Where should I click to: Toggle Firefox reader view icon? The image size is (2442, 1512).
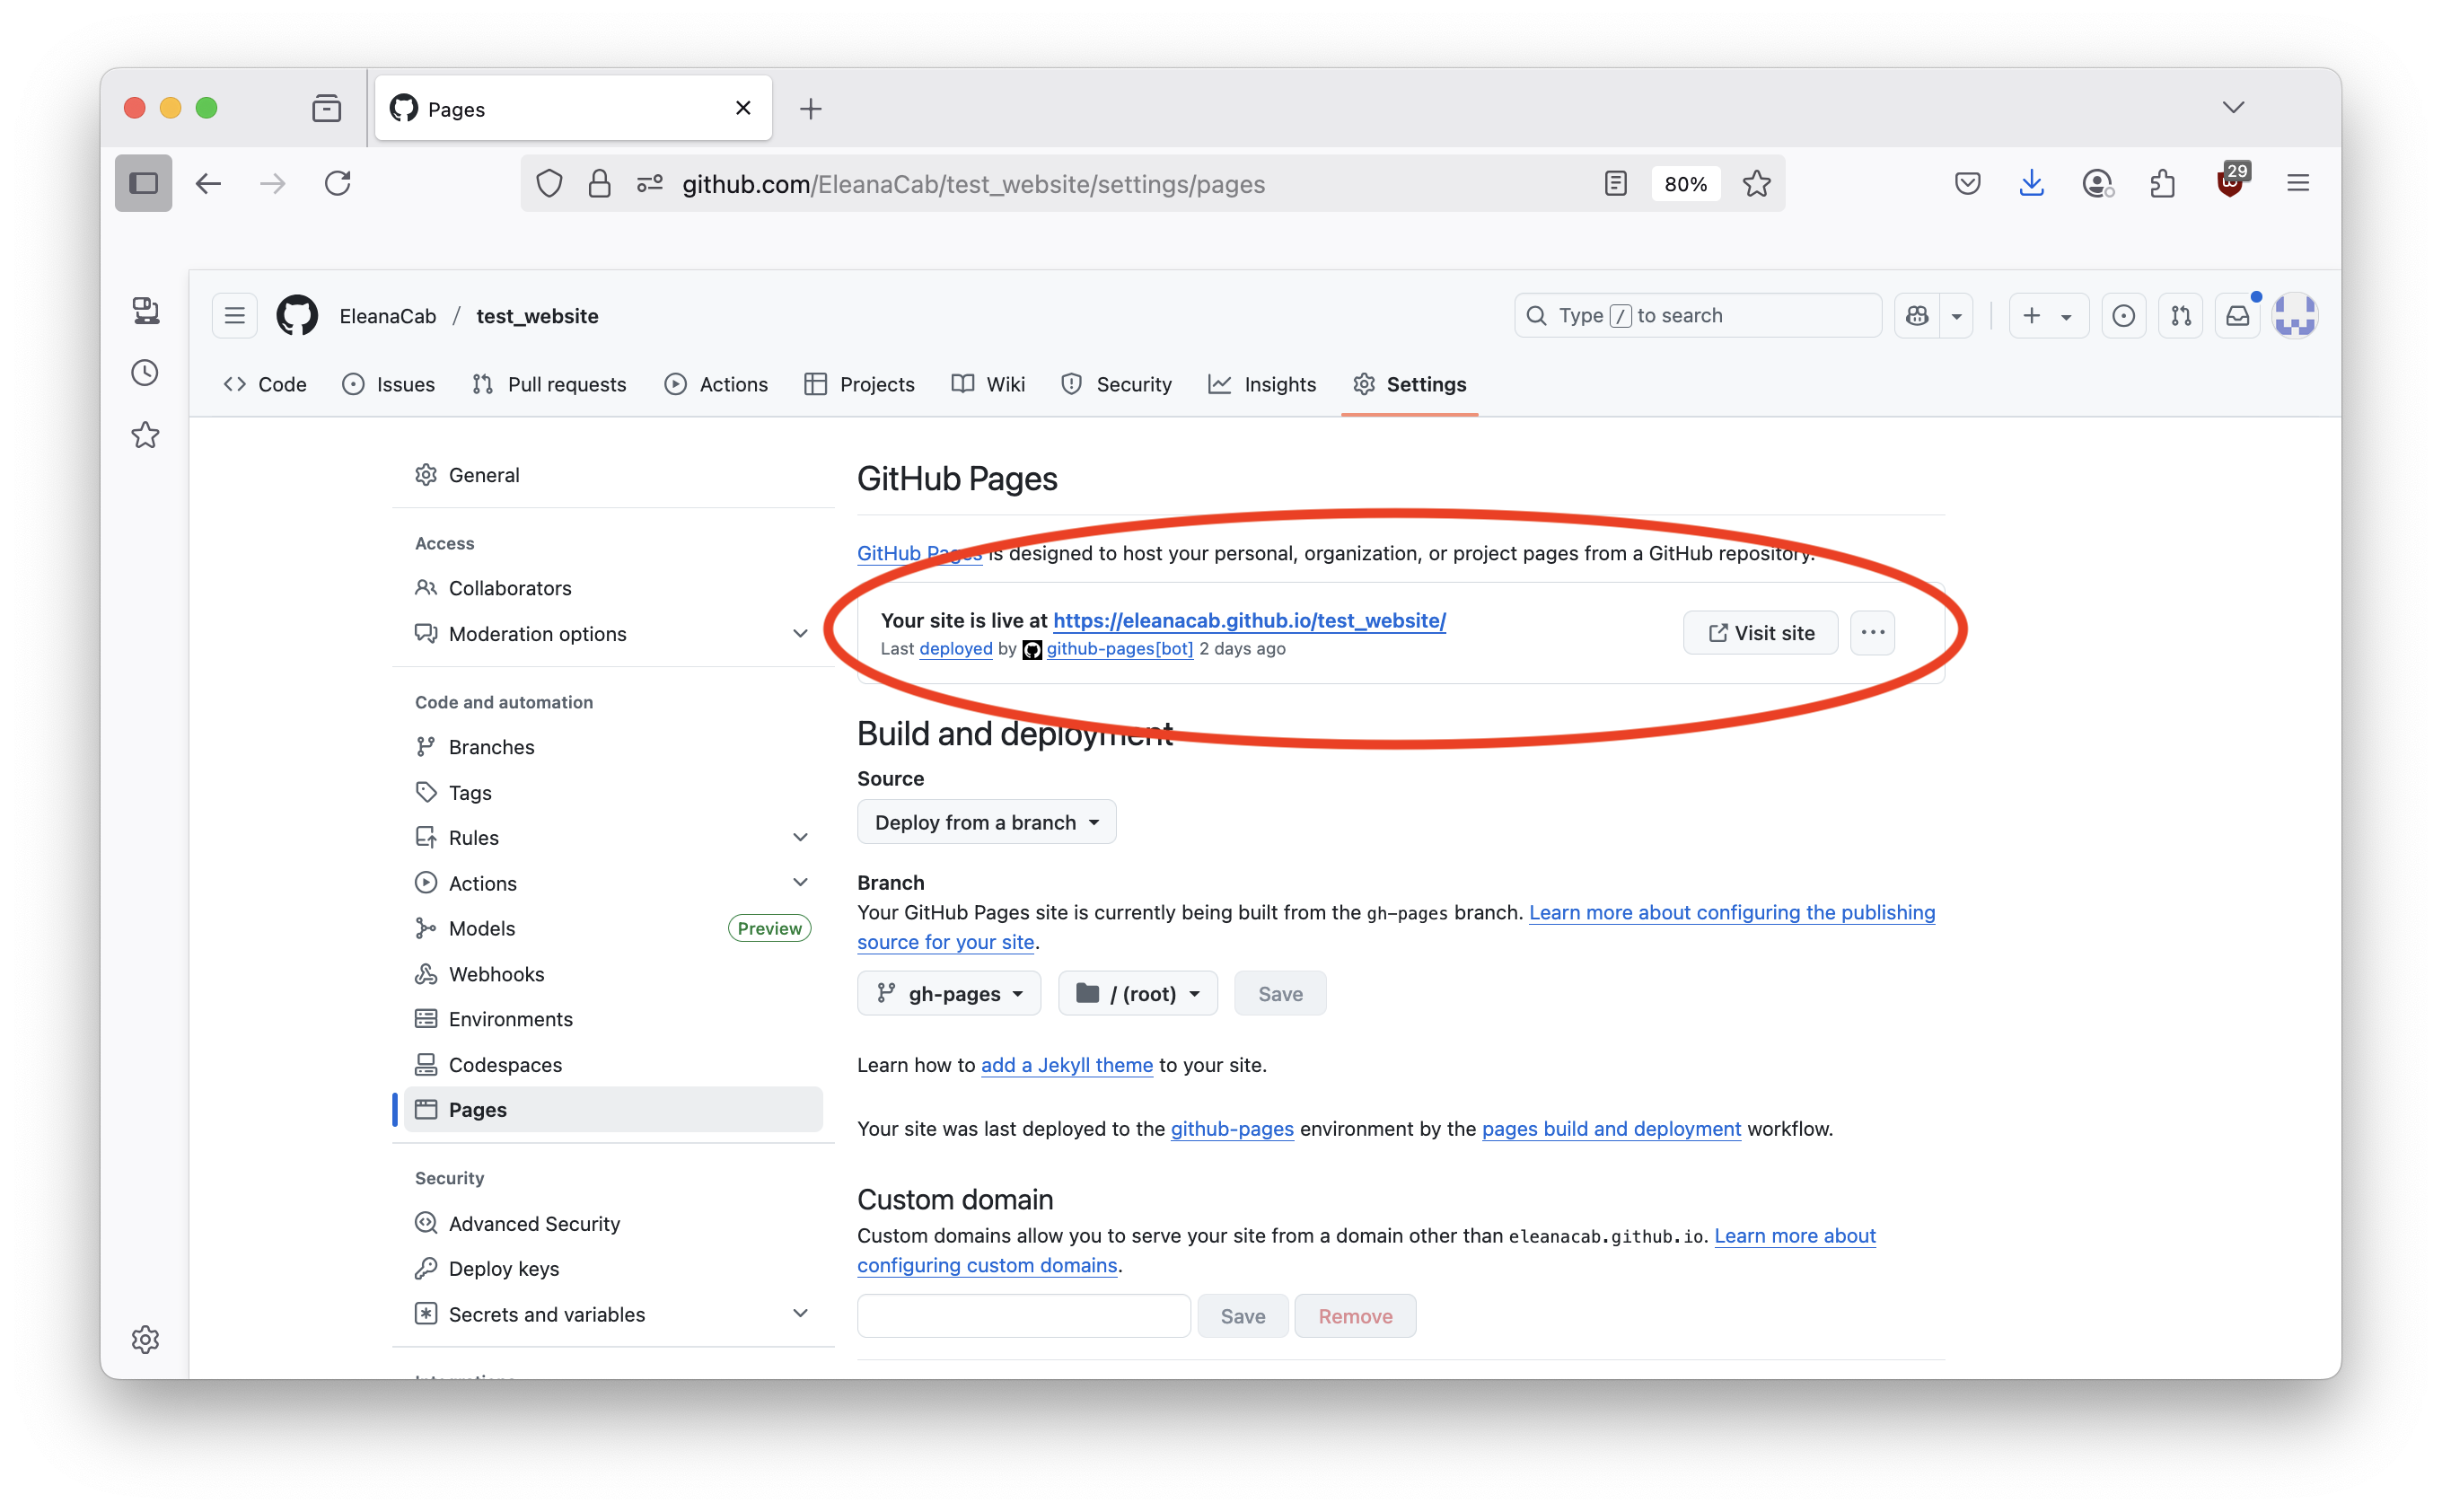1615,184
